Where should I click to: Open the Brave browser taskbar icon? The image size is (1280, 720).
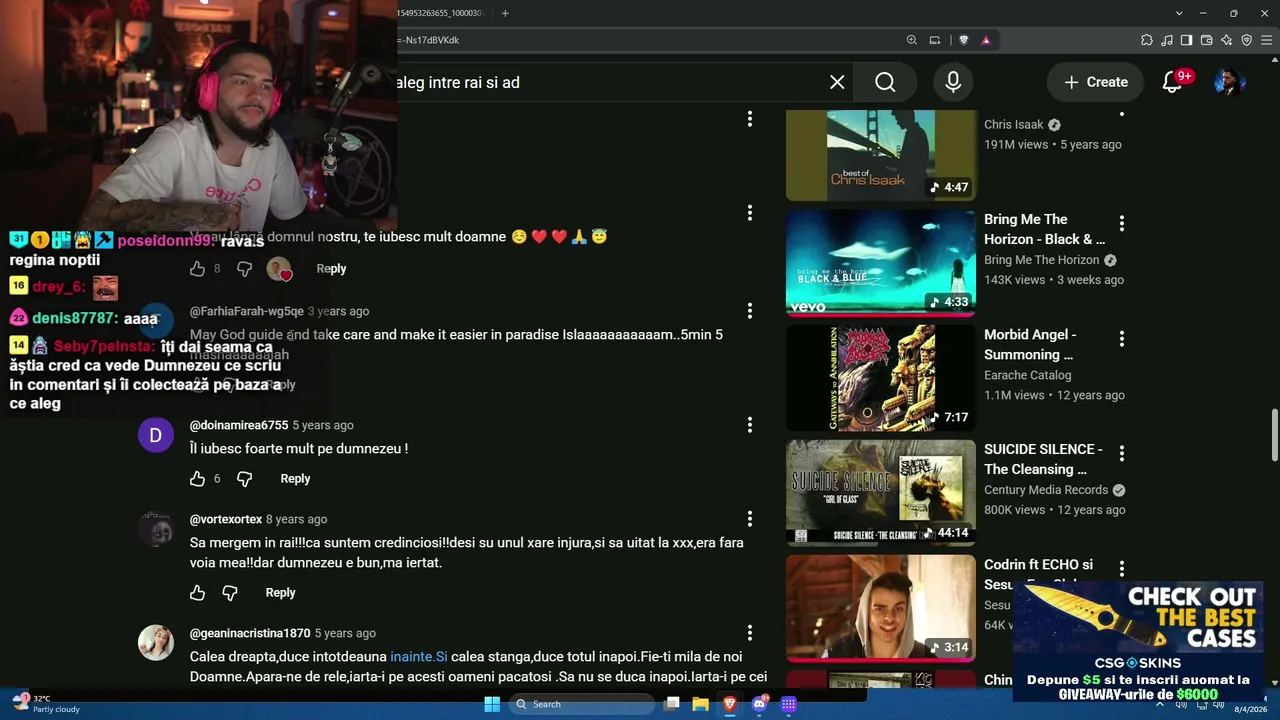pyautogui.click(x=730, y=704)
